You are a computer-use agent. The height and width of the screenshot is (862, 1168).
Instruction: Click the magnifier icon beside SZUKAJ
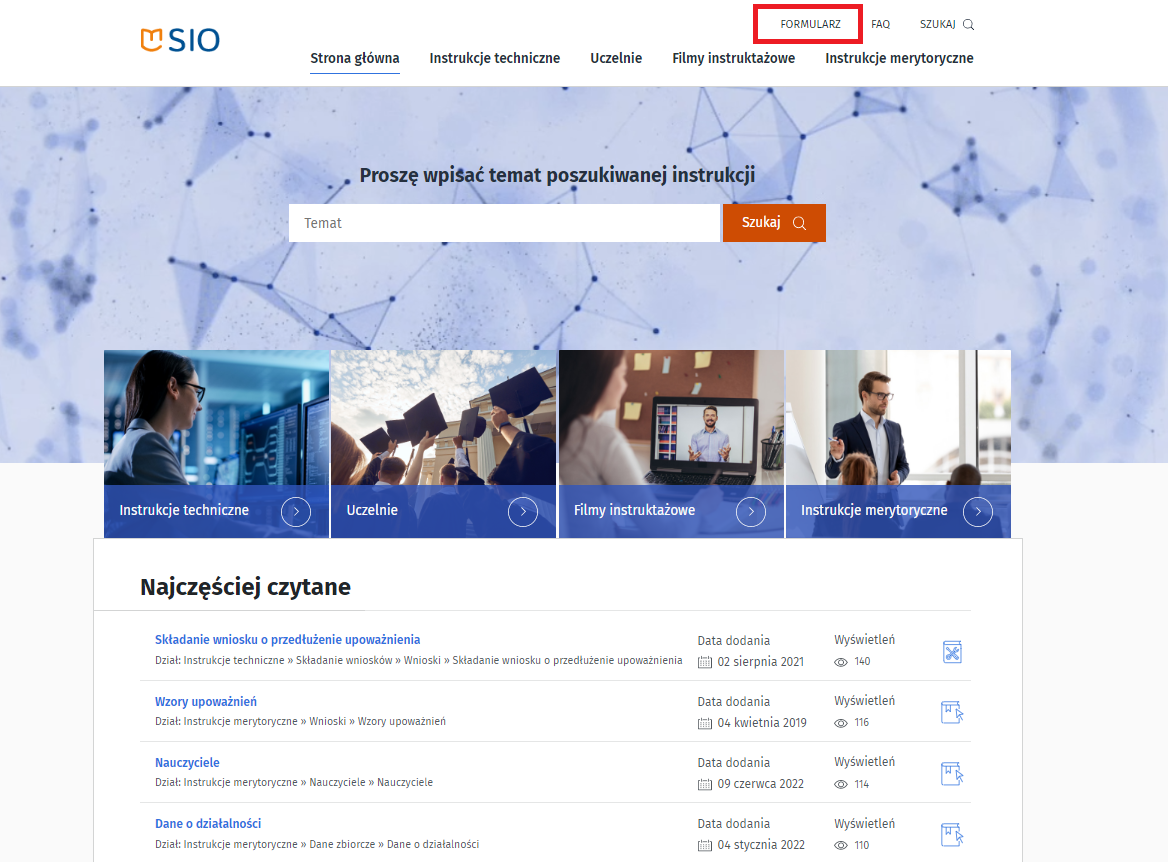[x=966, y=23]
